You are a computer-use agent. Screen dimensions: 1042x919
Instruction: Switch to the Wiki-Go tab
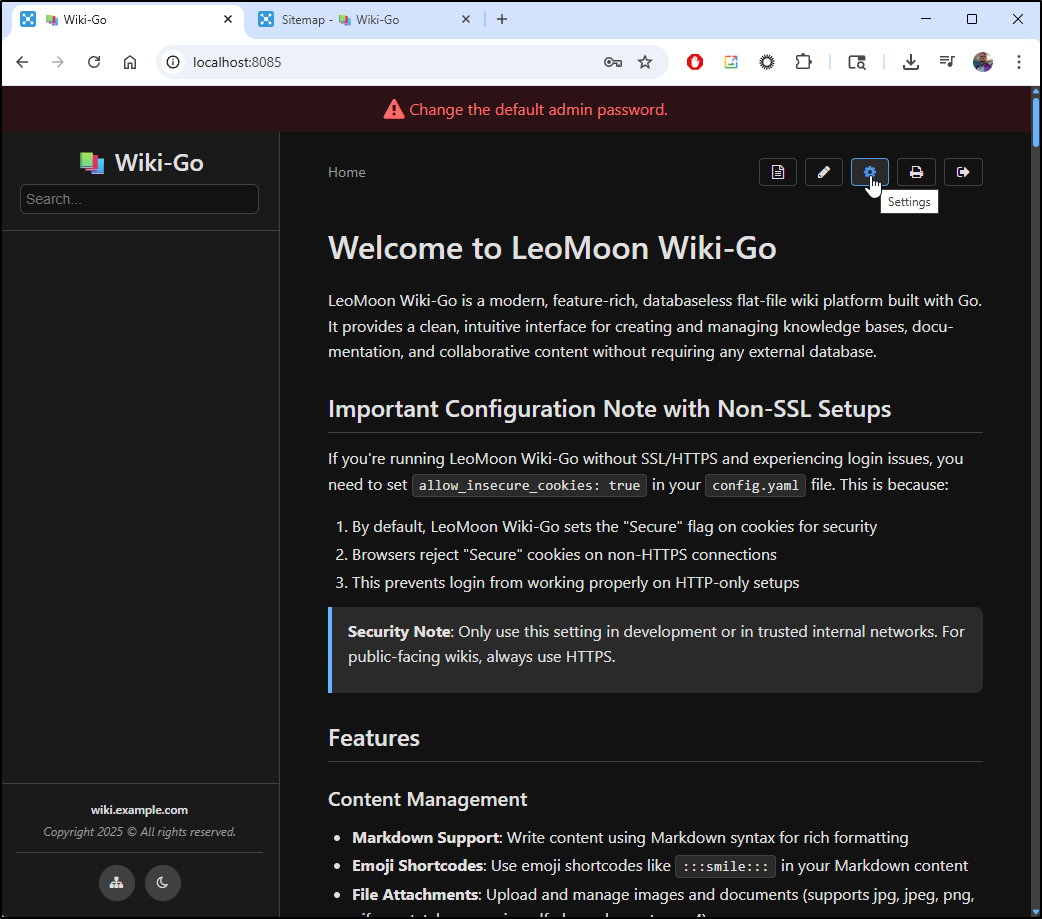click(126, 20)
